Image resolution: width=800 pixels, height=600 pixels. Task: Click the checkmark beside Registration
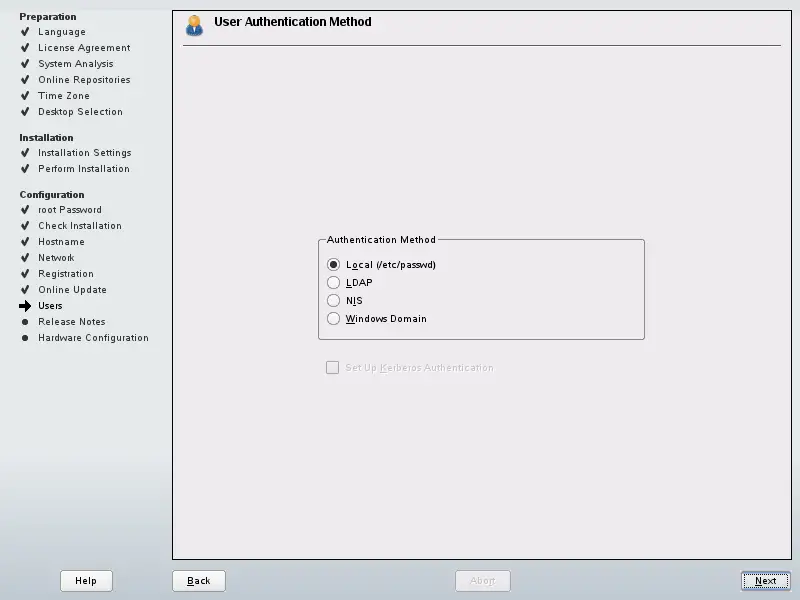tap(25, 273)
